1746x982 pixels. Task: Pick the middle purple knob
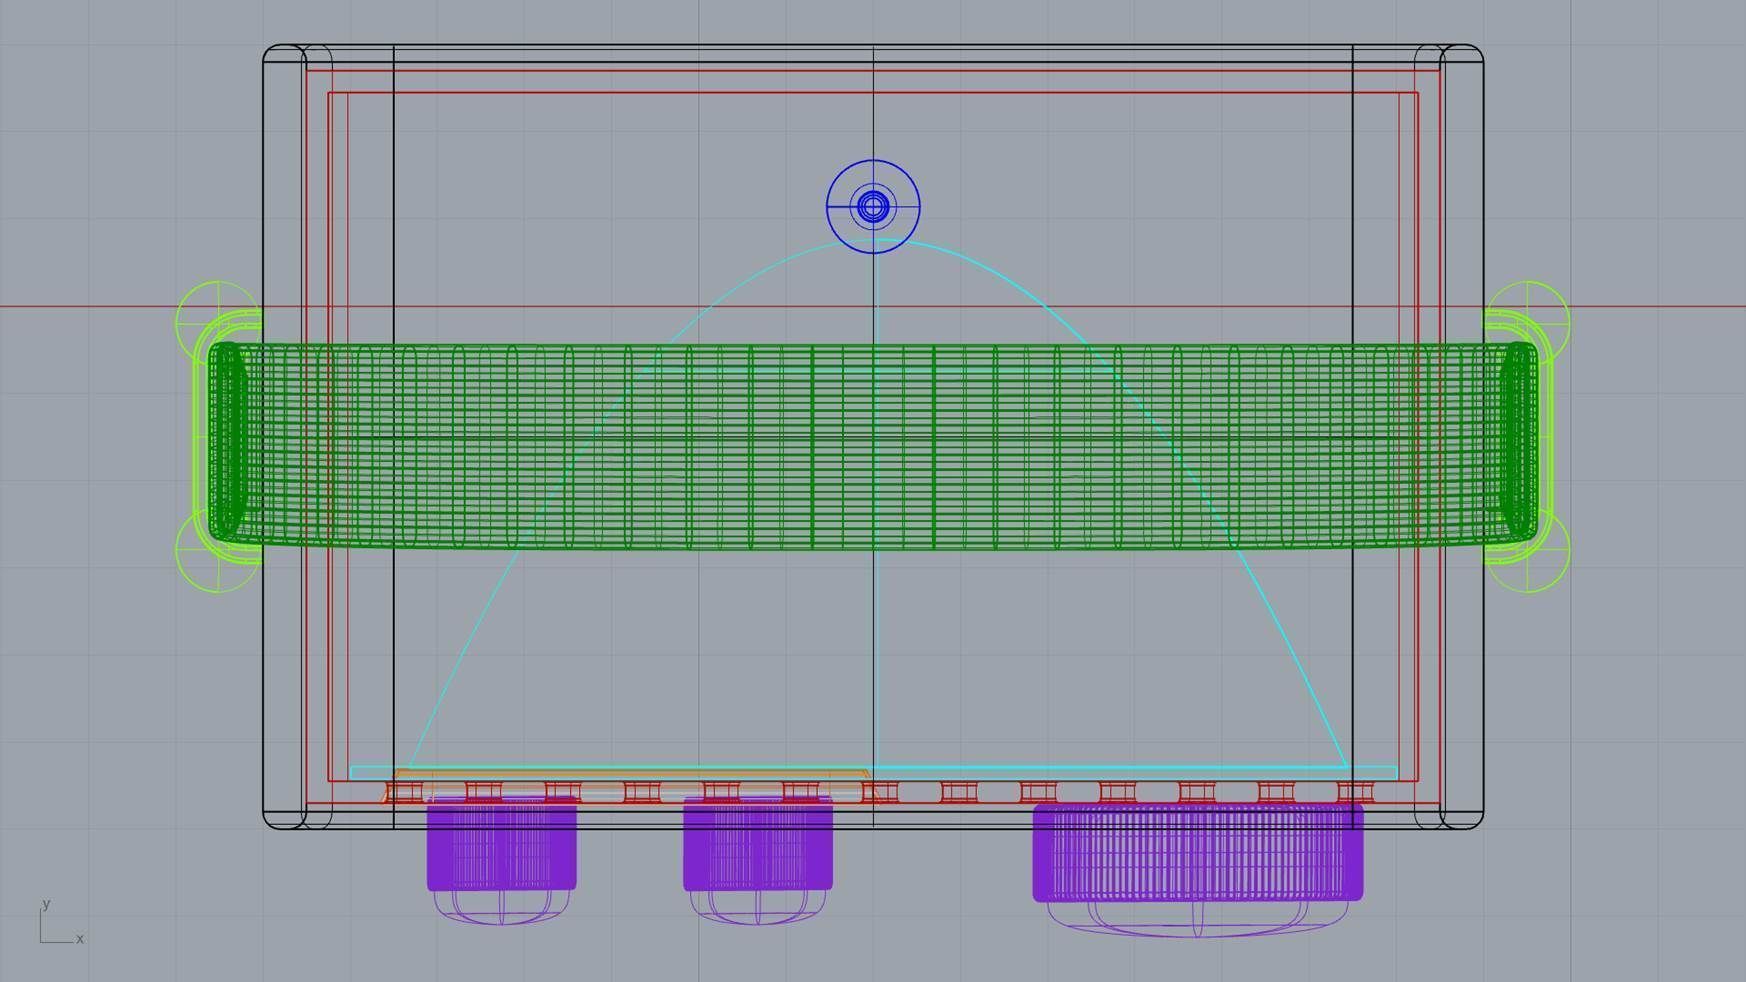coord(757,859)
